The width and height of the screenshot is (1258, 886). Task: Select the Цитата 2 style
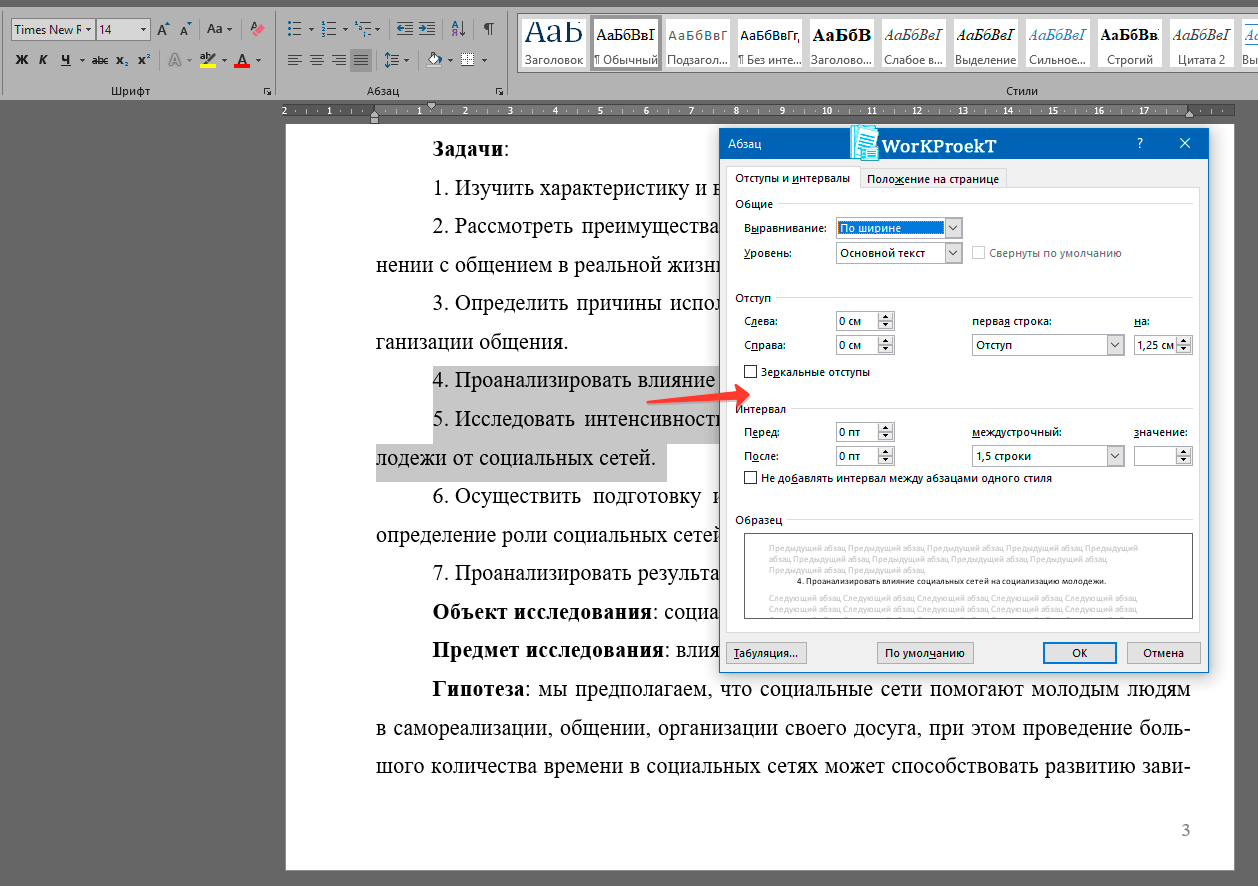(x=1202, y=42)
